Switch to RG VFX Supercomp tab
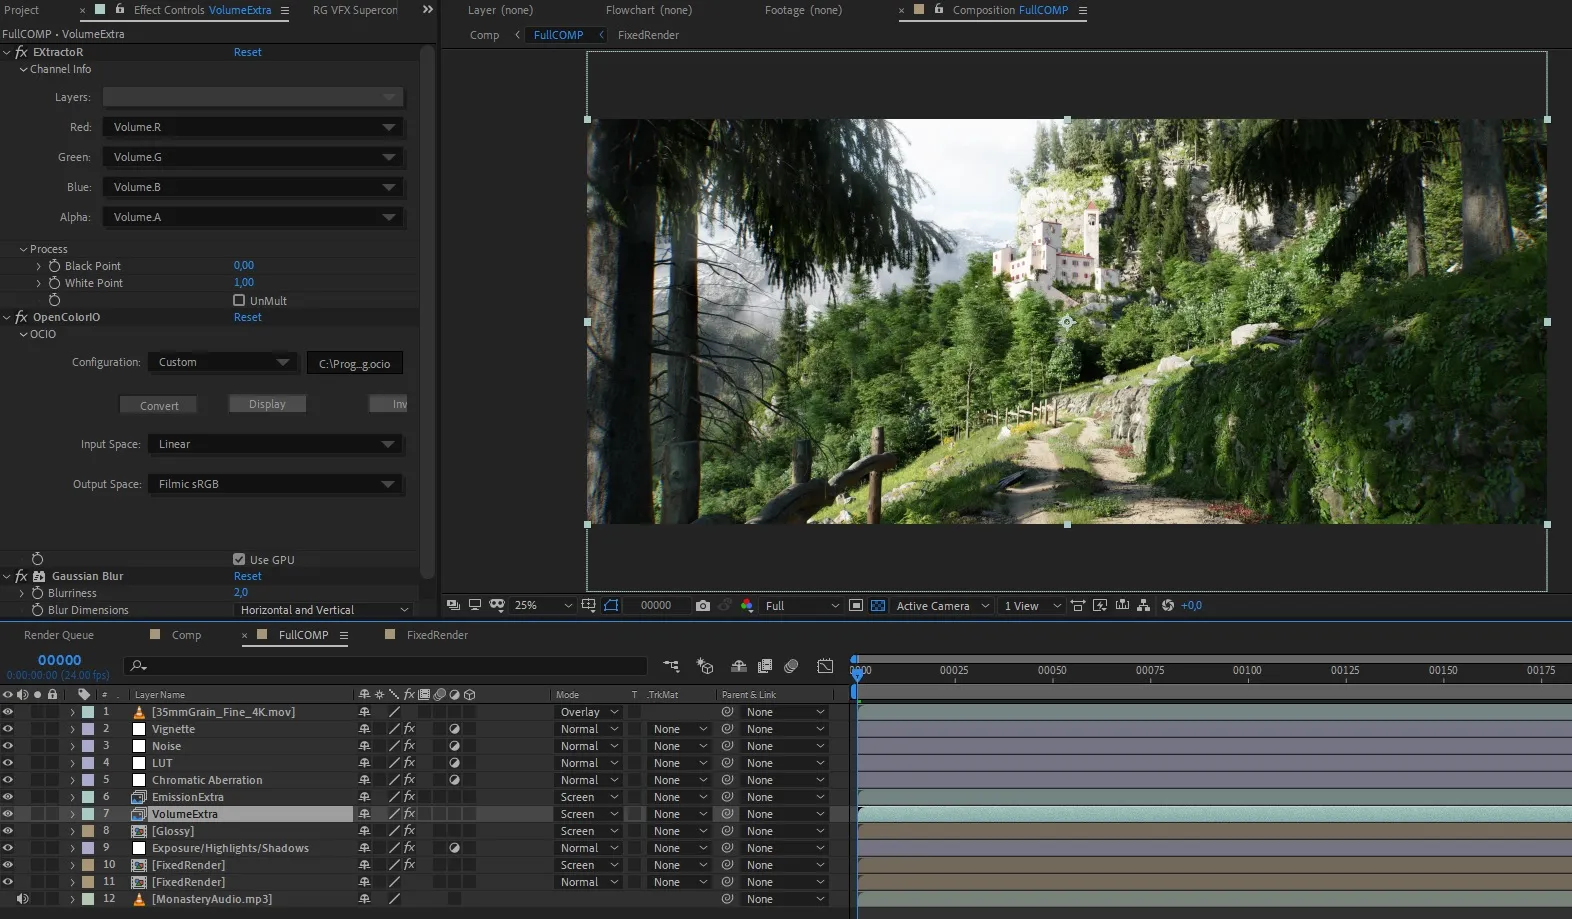 point(355,10)
